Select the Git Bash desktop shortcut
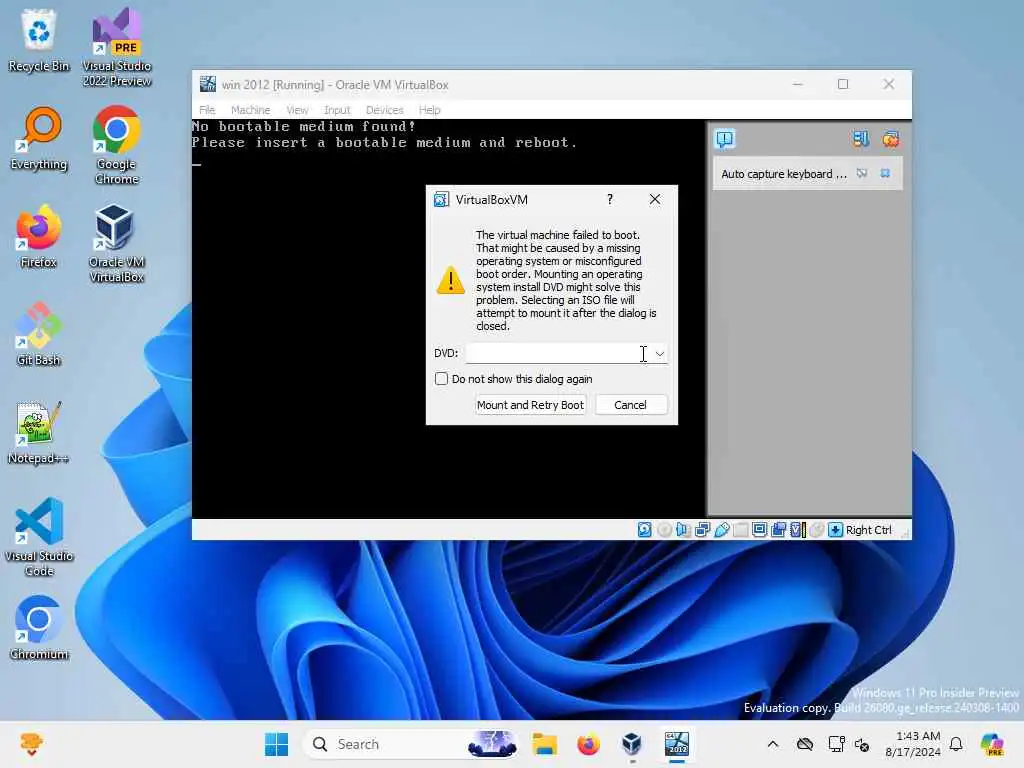1024x768 pixels. 39,335
